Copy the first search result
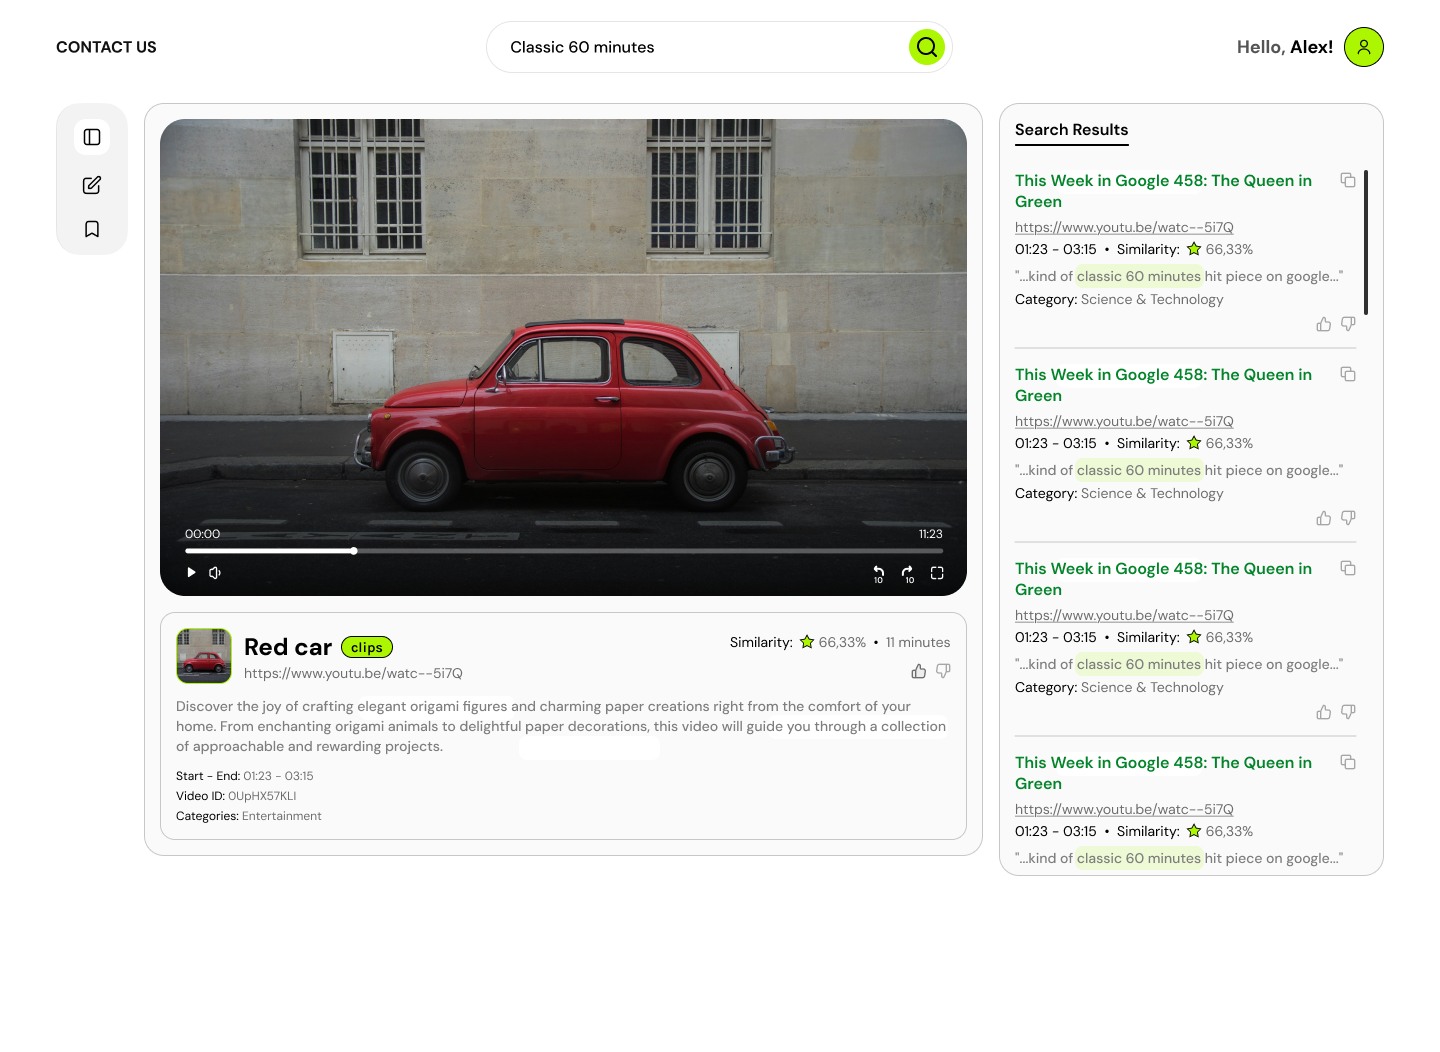 1348,180
